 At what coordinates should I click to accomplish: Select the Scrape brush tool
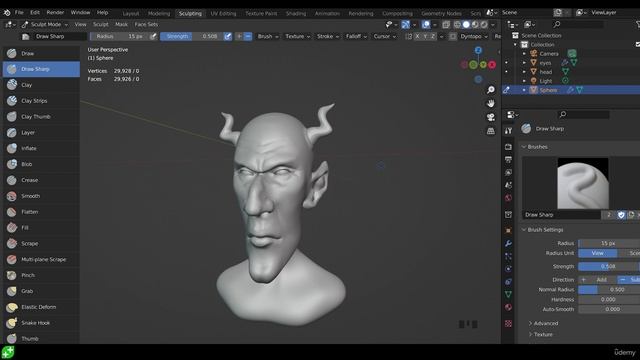point(41,244)
